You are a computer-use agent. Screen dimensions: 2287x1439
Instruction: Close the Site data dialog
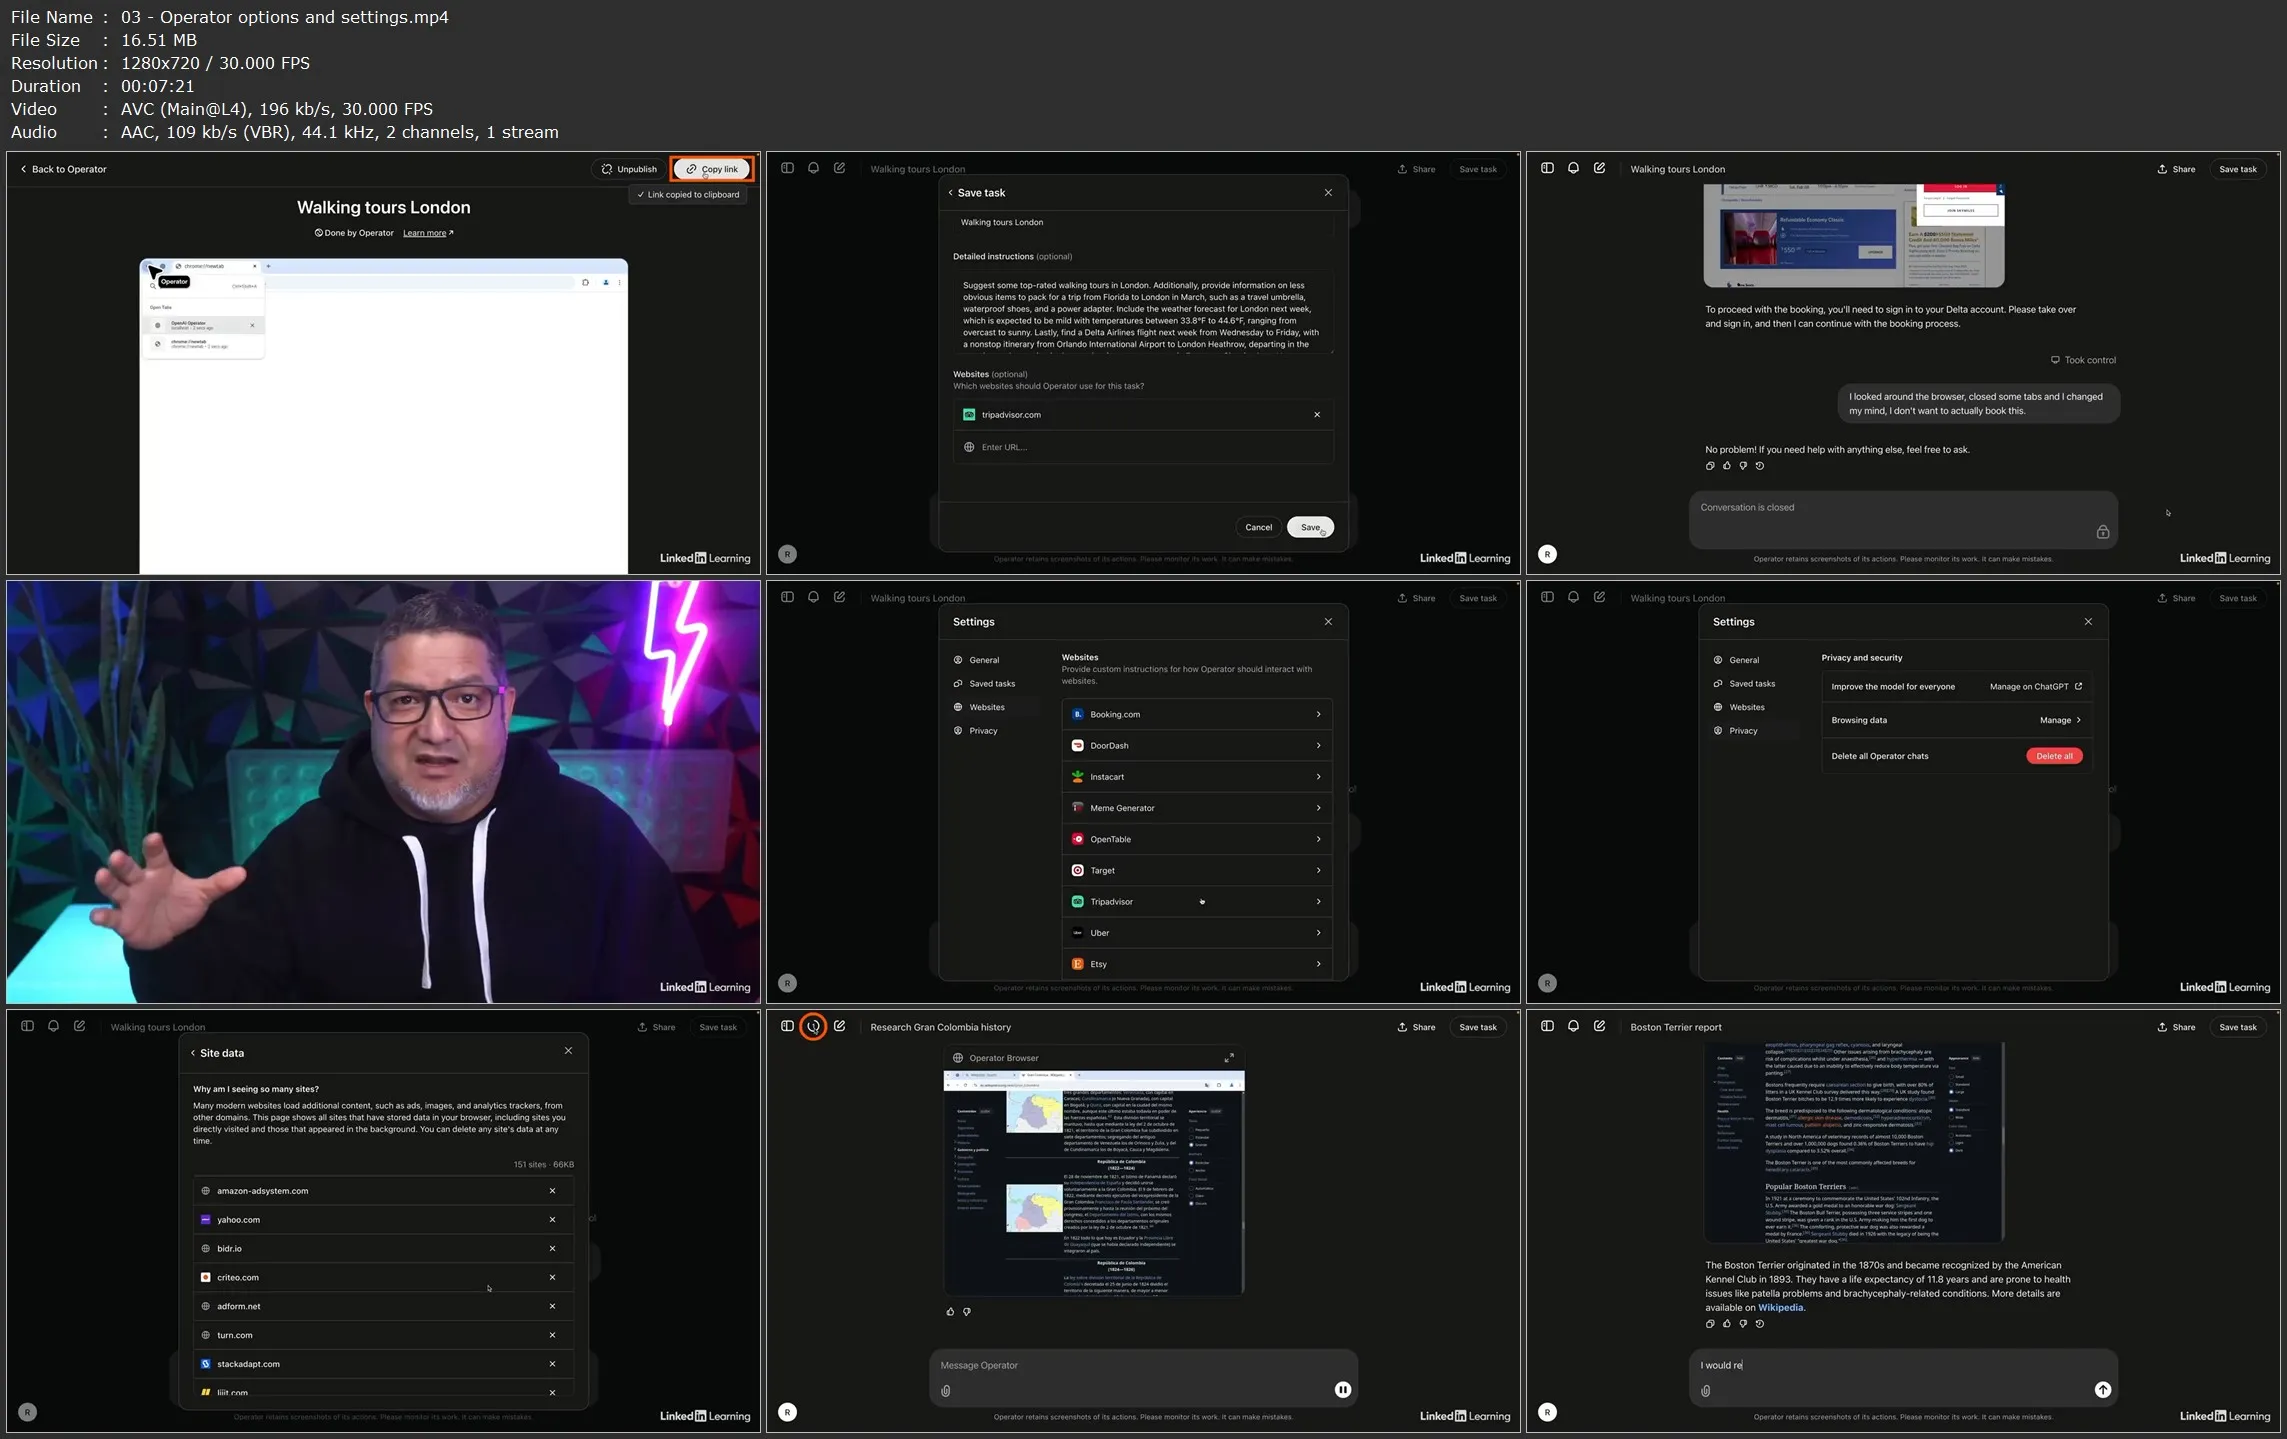pyautogui.click(x=568, y=1051)
